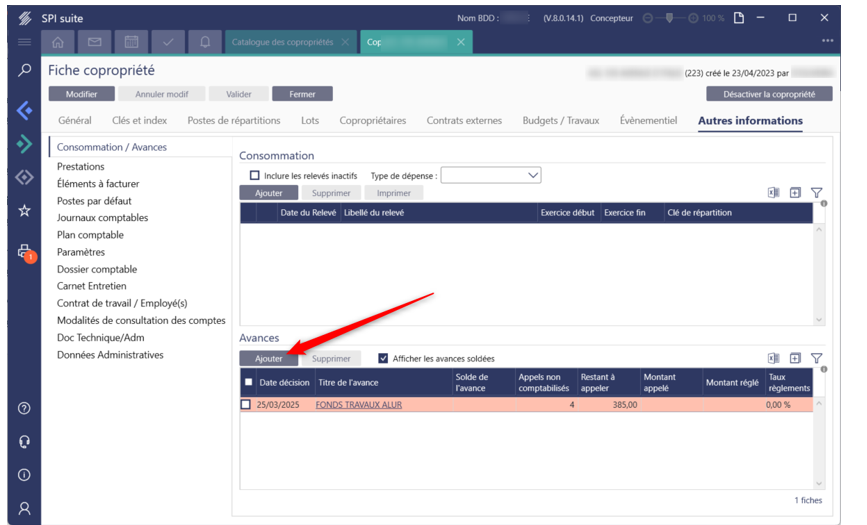This screenshot has height=525, width=867.
Task: Open the home tab icon
Action: click(58, 42)
